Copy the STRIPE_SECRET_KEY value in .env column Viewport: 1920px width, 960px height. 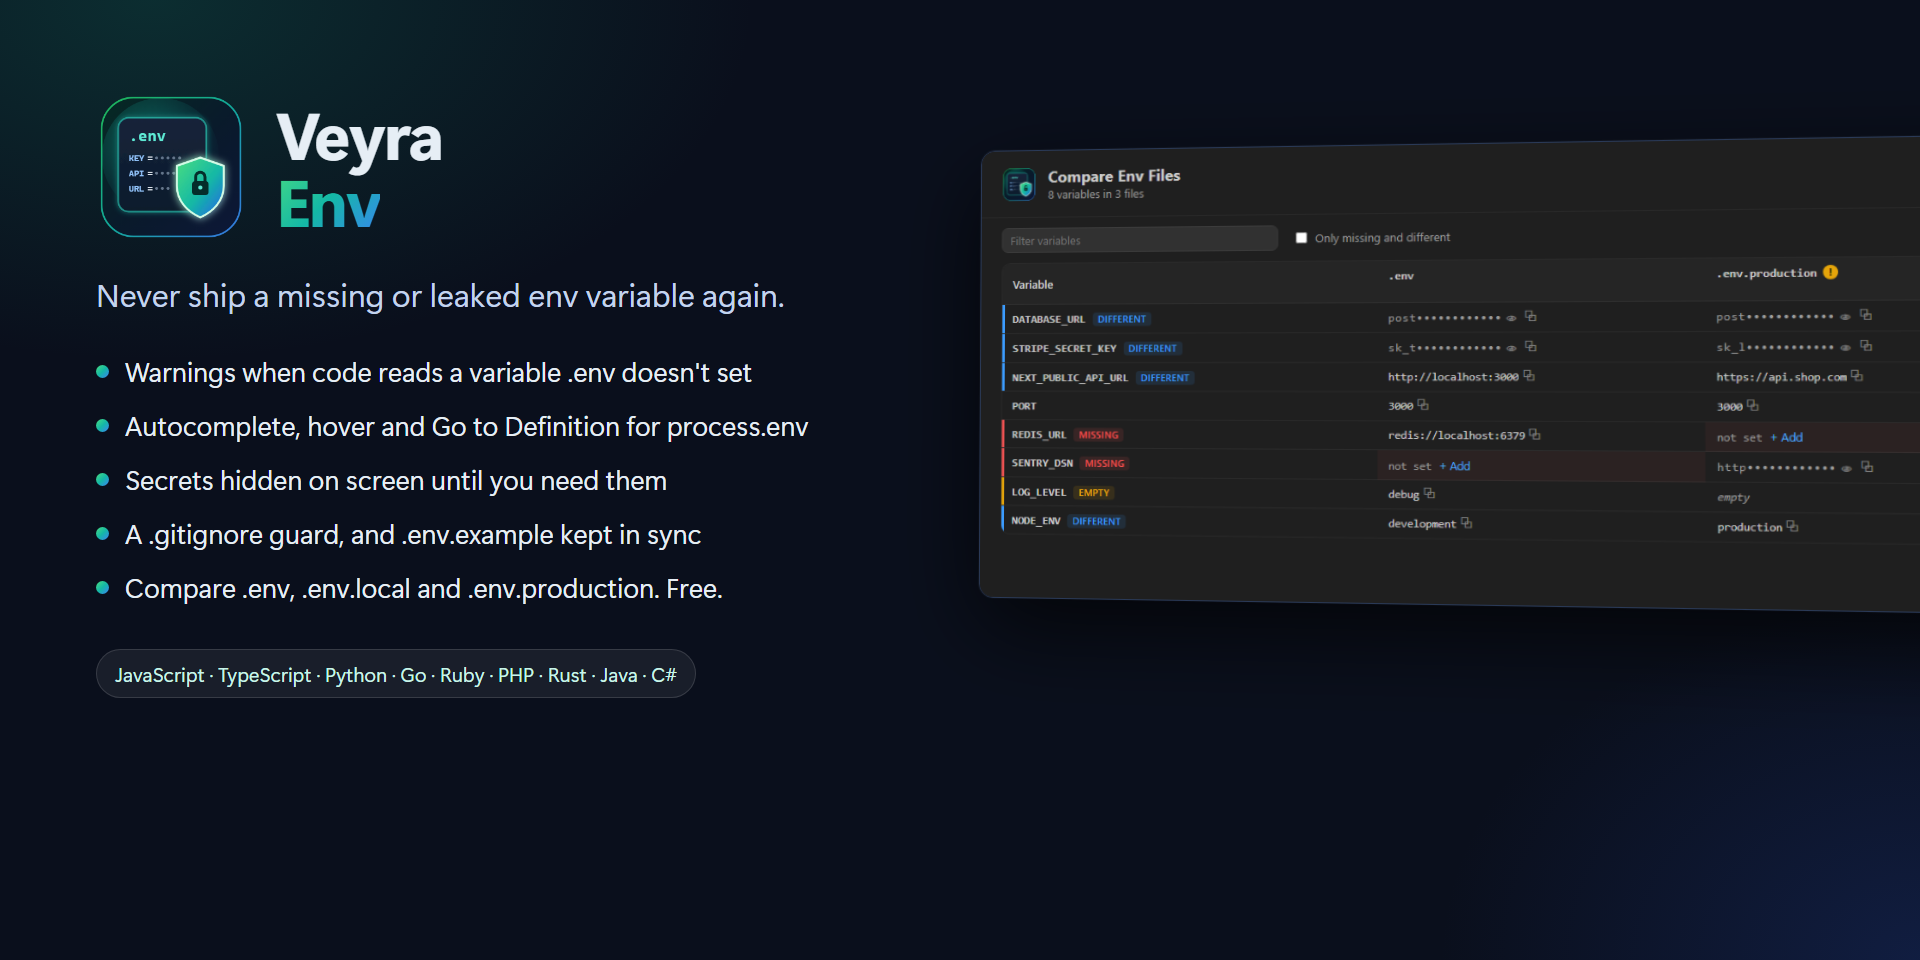(1530, 346)
